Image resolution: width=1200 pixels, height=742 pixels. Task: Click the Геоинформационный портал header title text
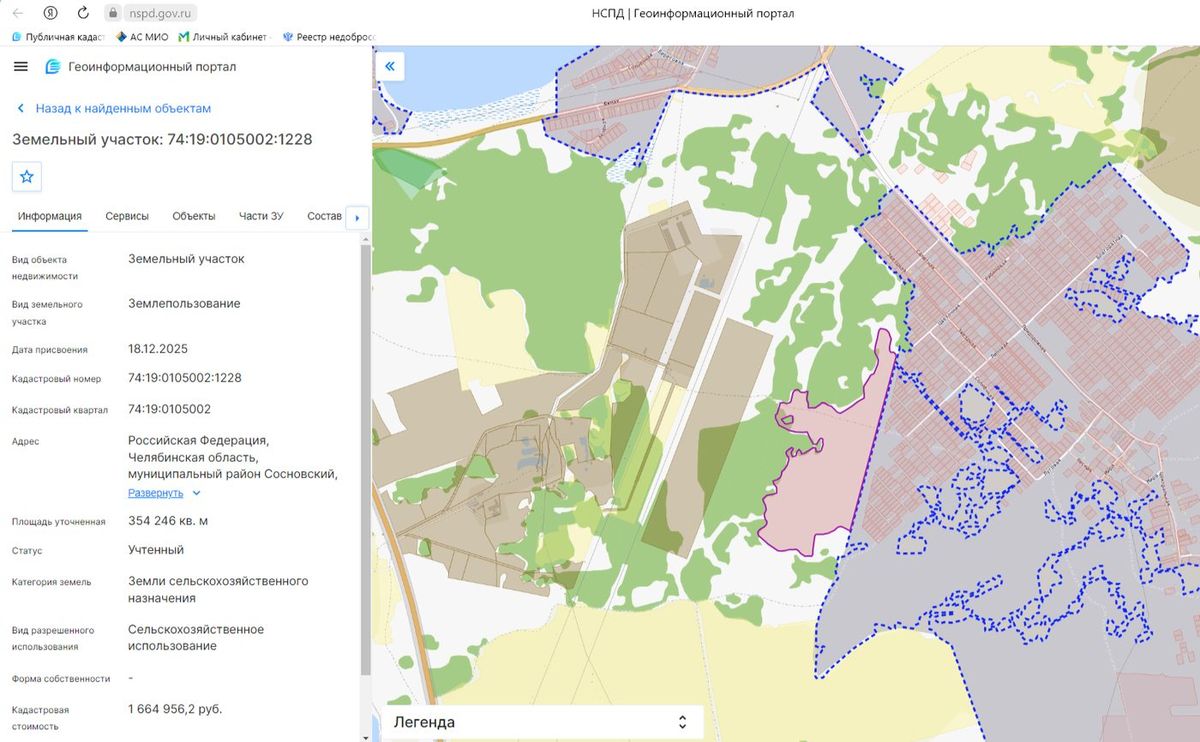click(152, 67)
